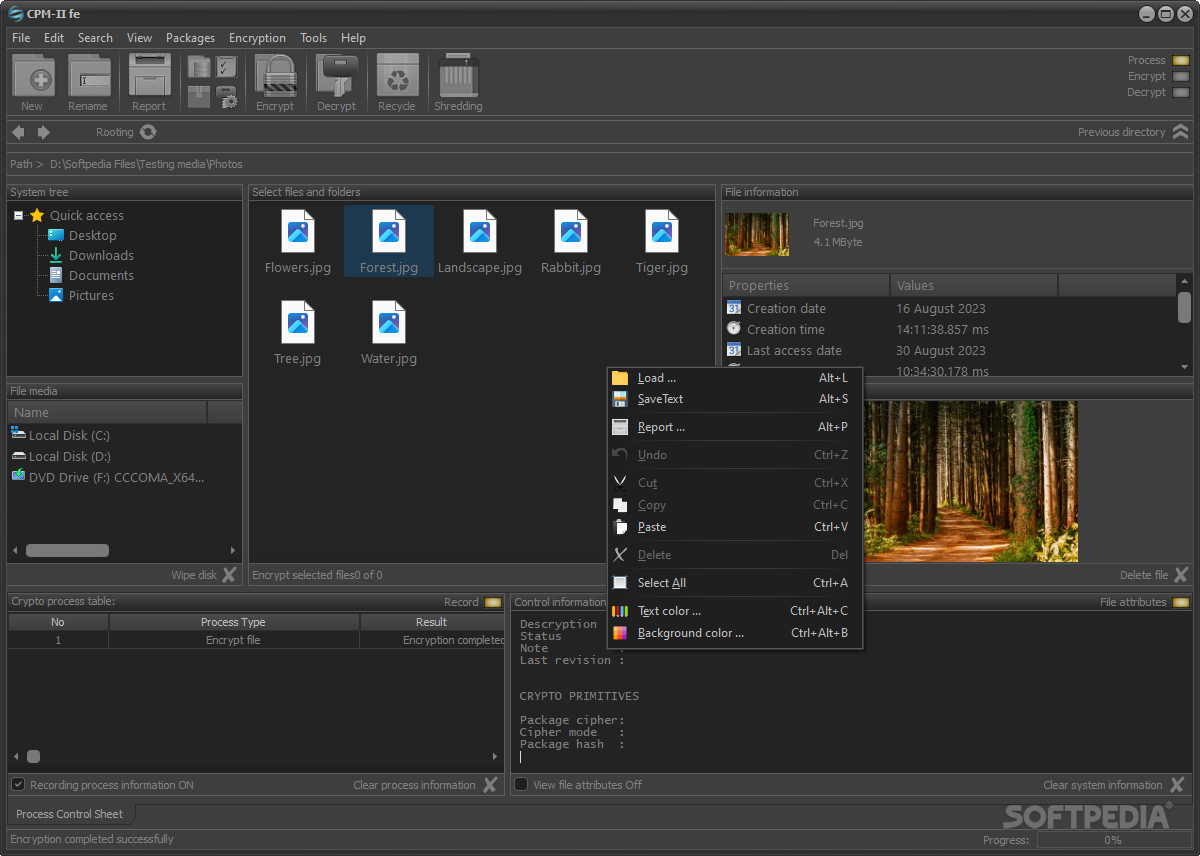Click the Encrypt padlock icon

(275, 76)
